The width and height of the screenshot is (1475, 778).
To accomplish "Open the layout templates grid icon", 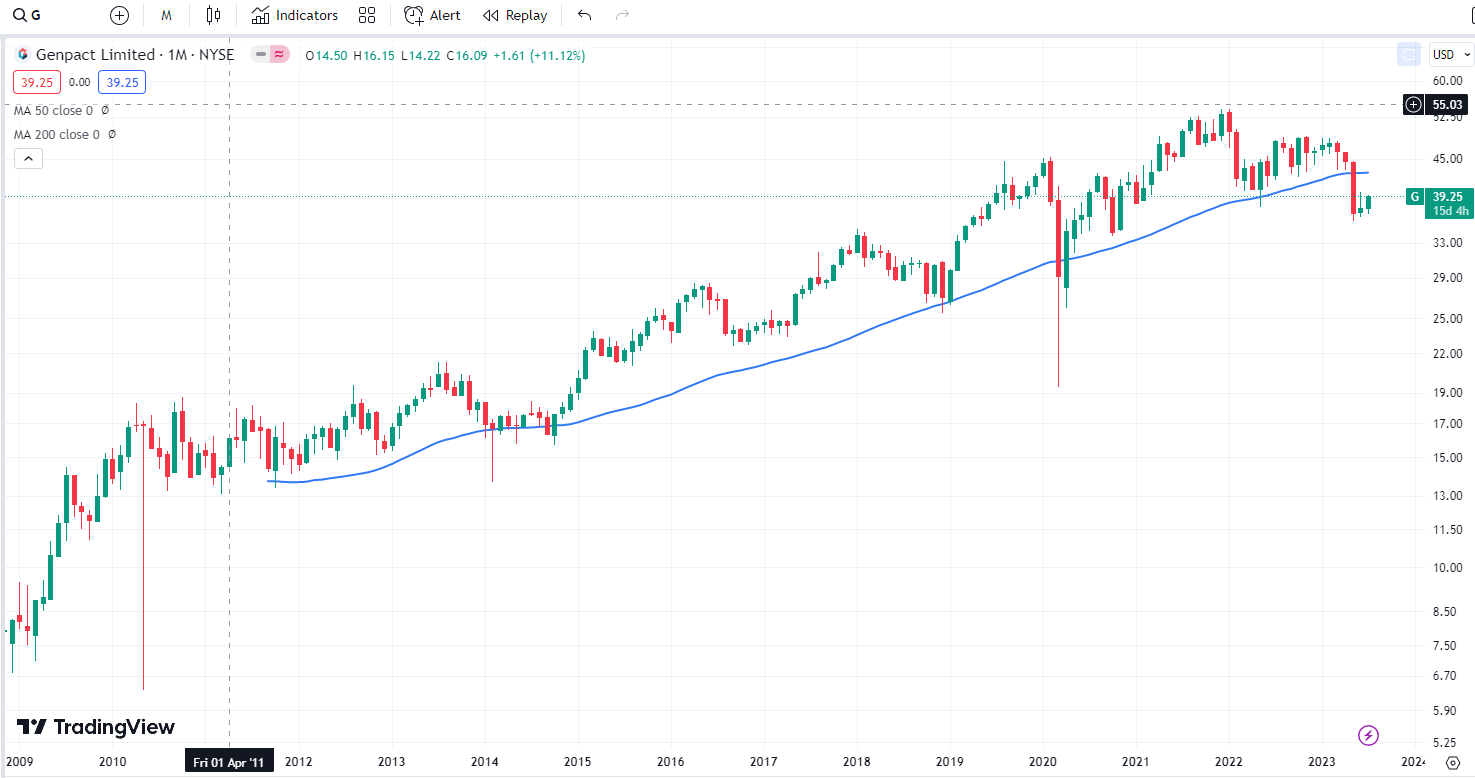I will click(367, 15).
